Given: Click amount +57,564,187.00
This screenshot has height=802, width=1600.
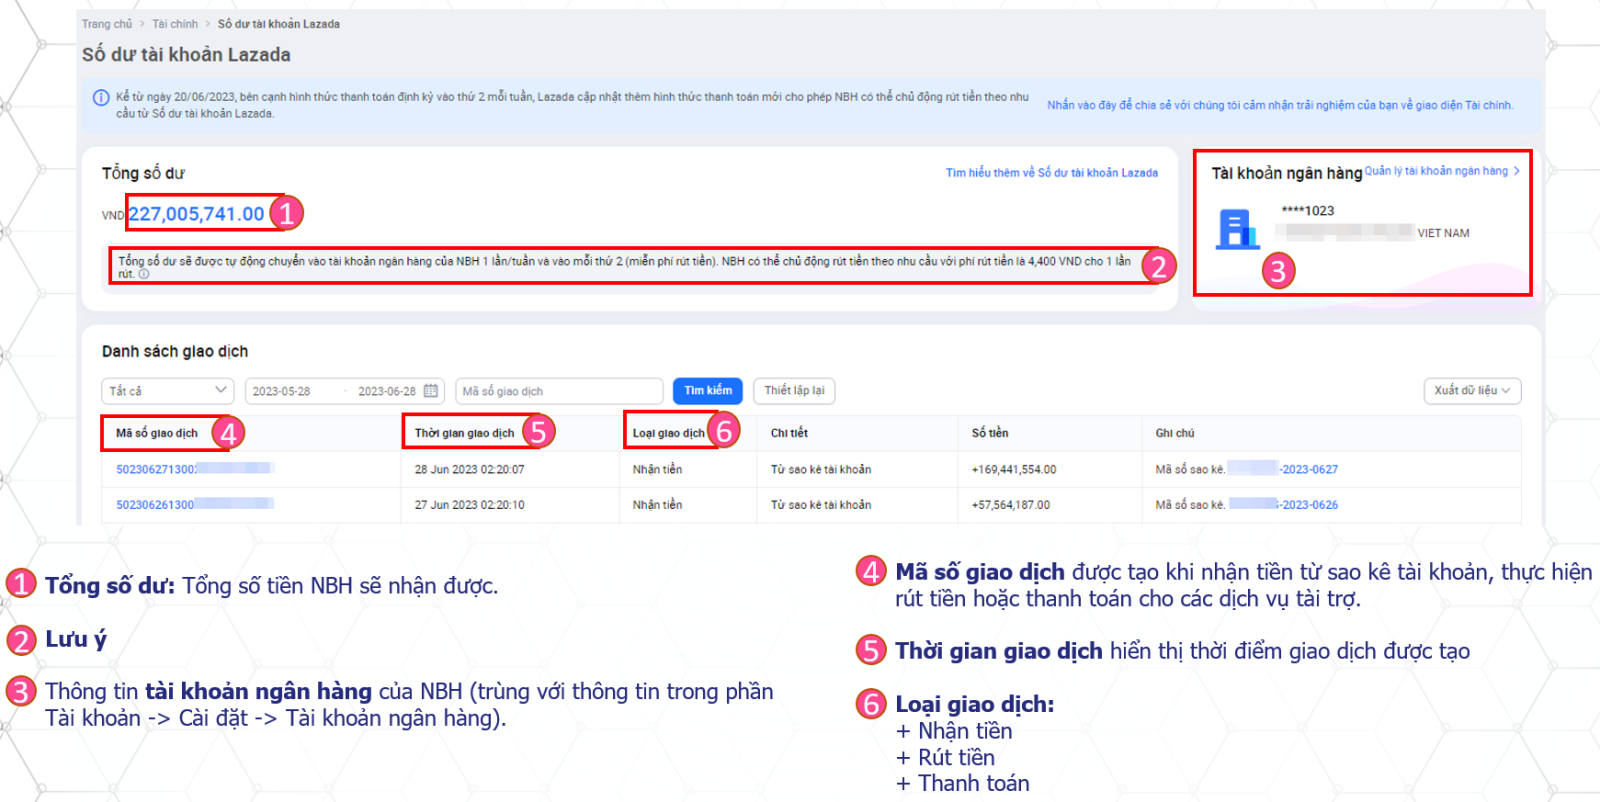Looking at the screenshot, I should [x=1011, y=505].
